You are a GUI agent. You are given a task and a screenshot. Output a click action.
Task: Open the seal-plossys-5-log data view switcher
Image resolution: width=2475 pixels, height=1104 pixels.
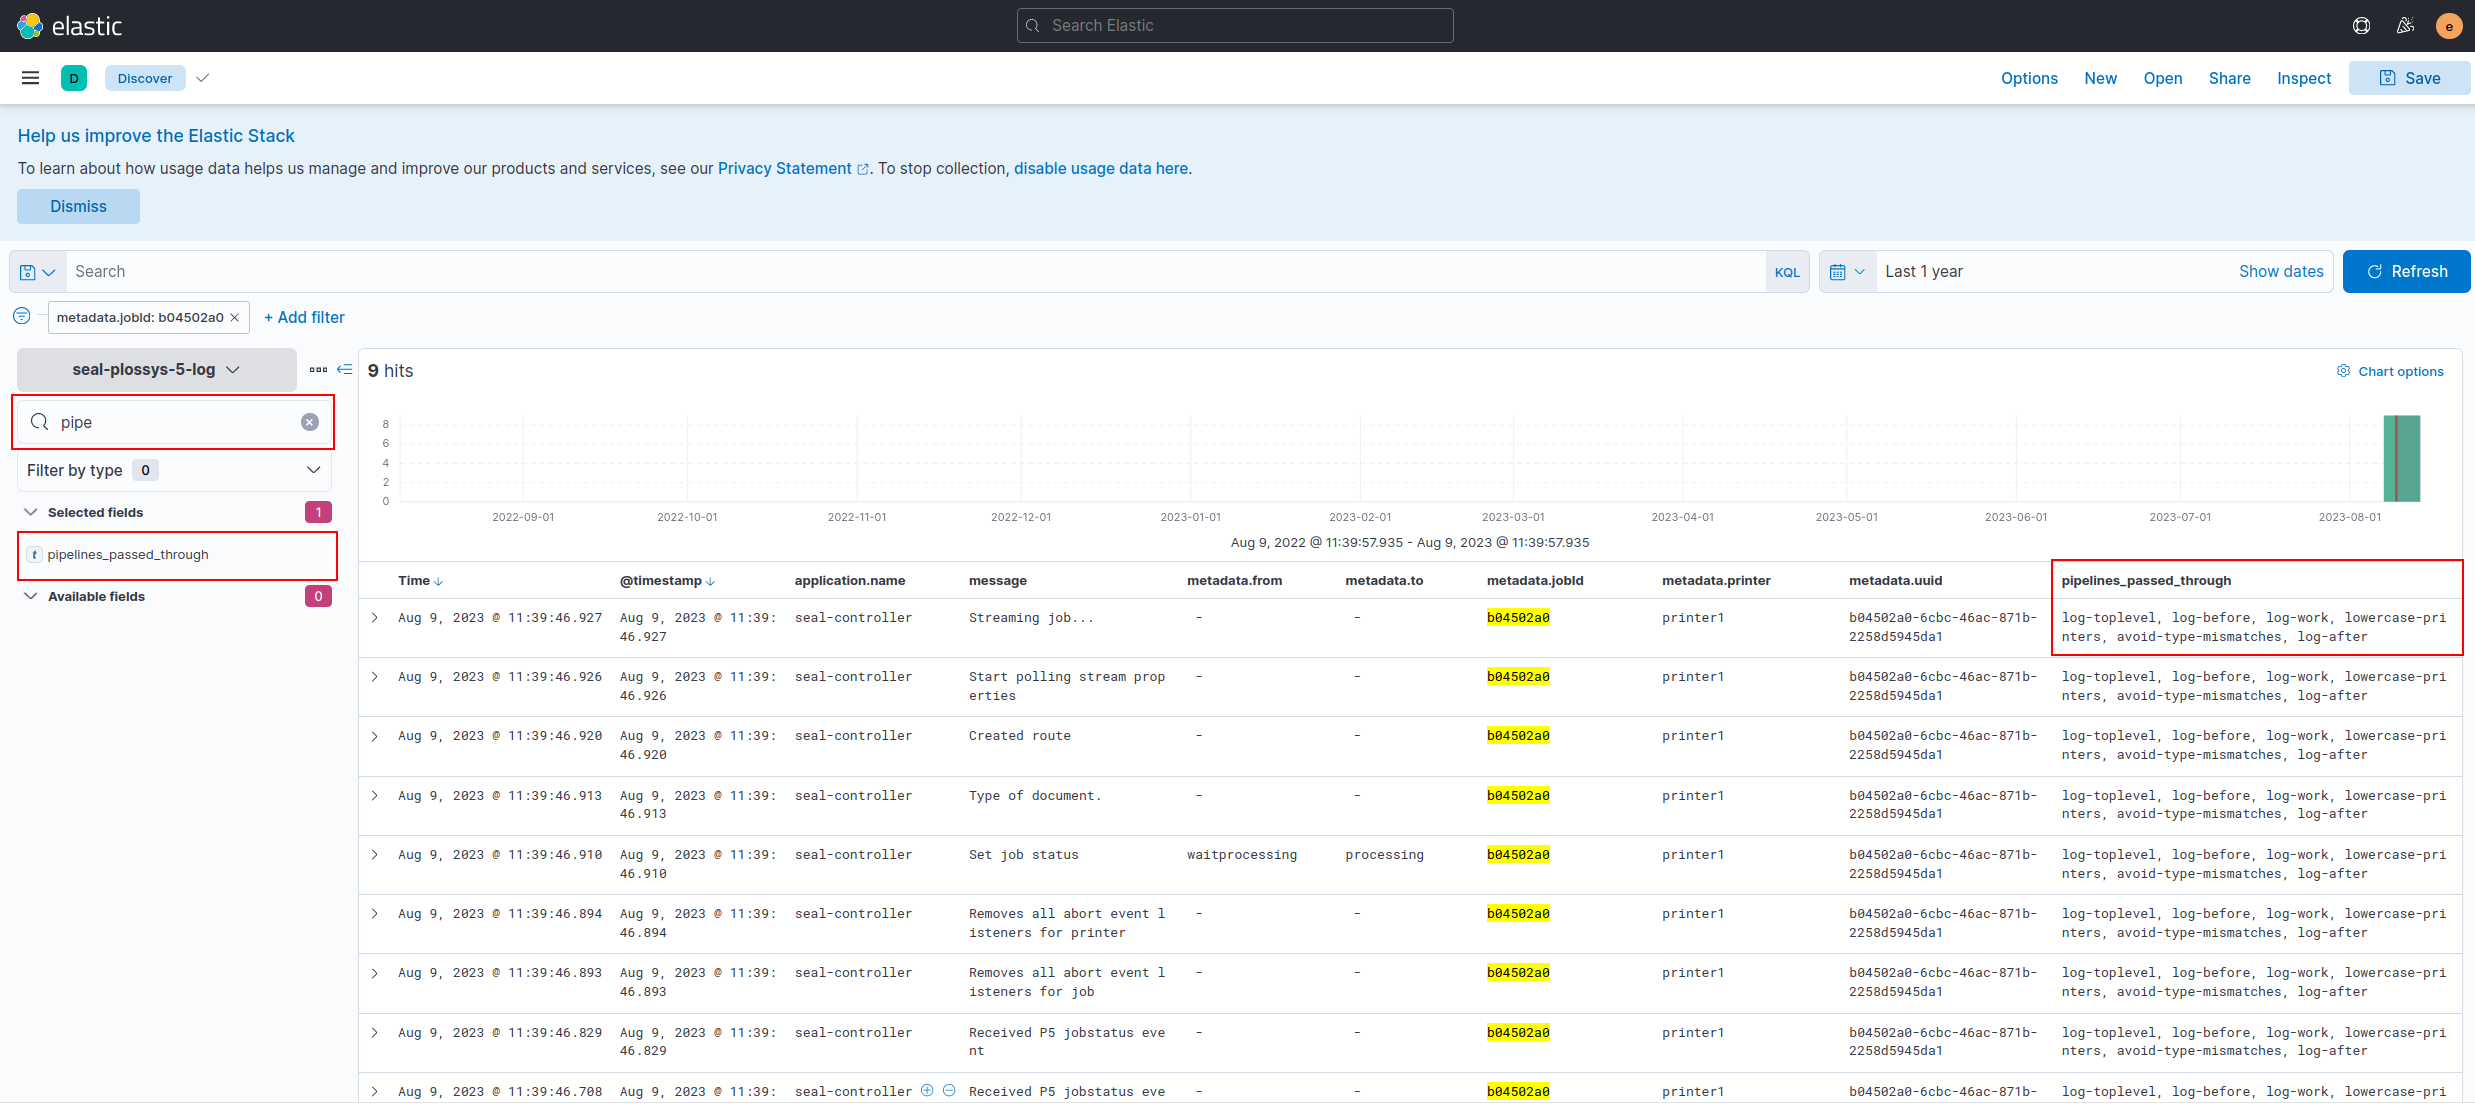155,369
